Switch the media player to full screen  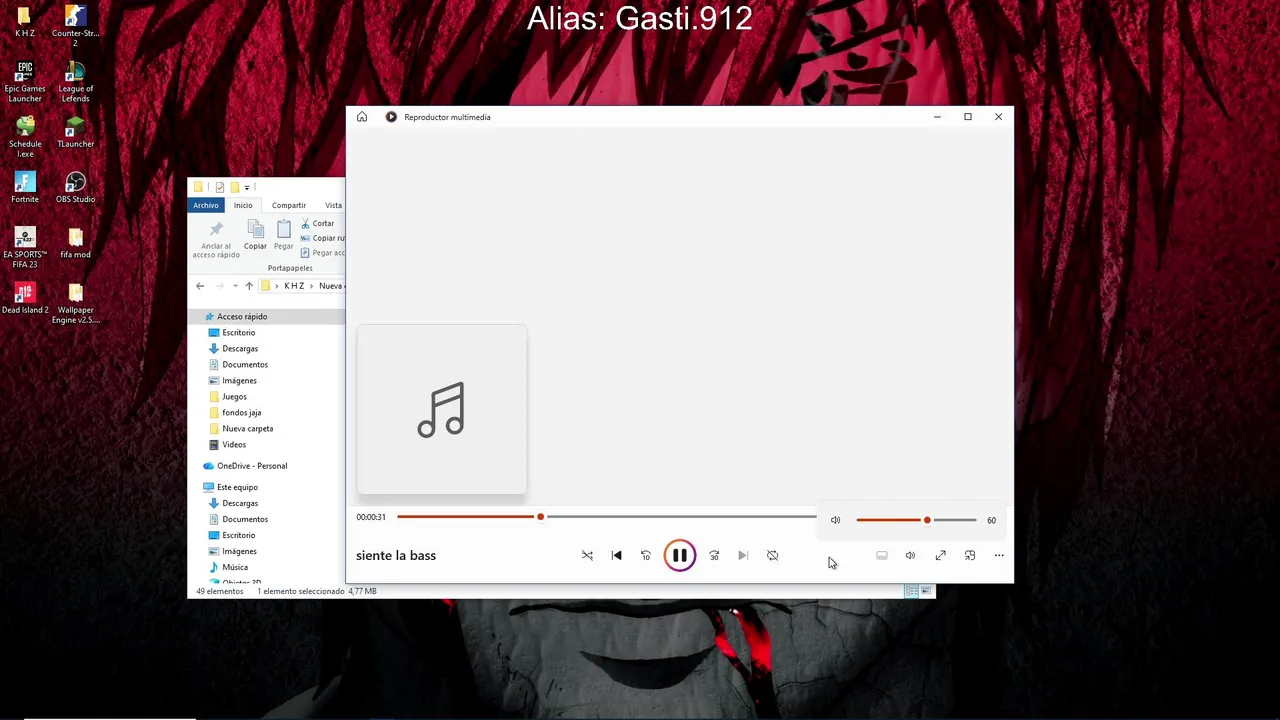click(x=940, y=555)
